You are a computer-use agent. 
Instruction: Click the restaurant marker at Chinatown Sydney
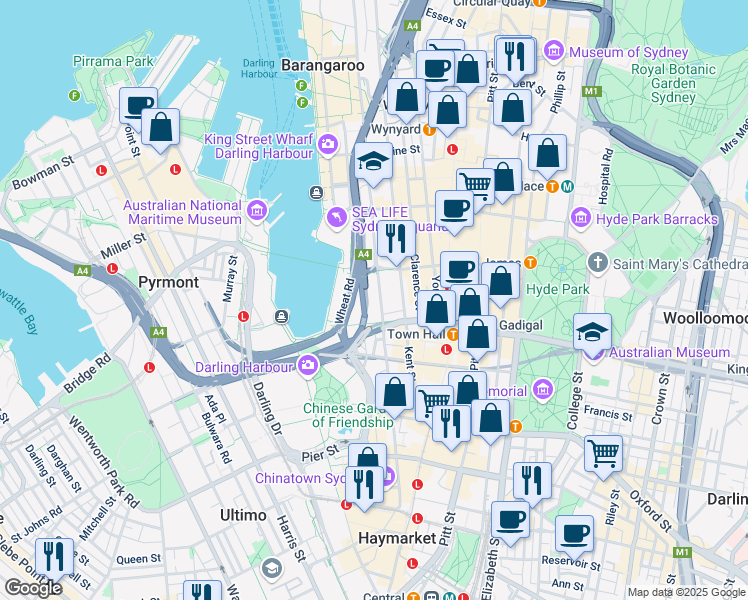pos(364,486)
